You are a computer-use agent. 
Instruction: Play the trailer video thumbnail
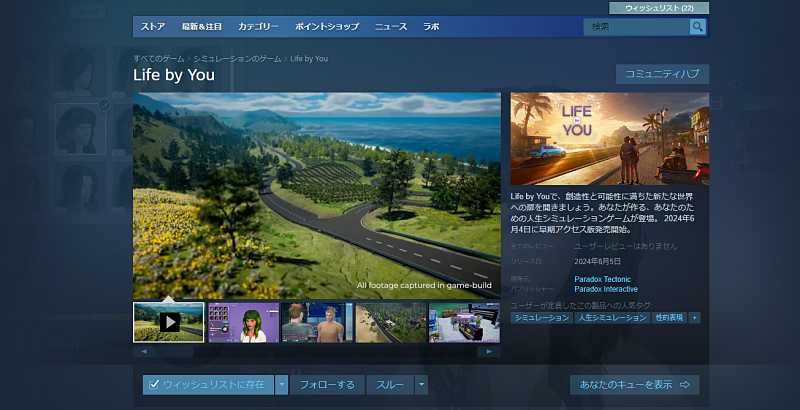pos(169,322)
